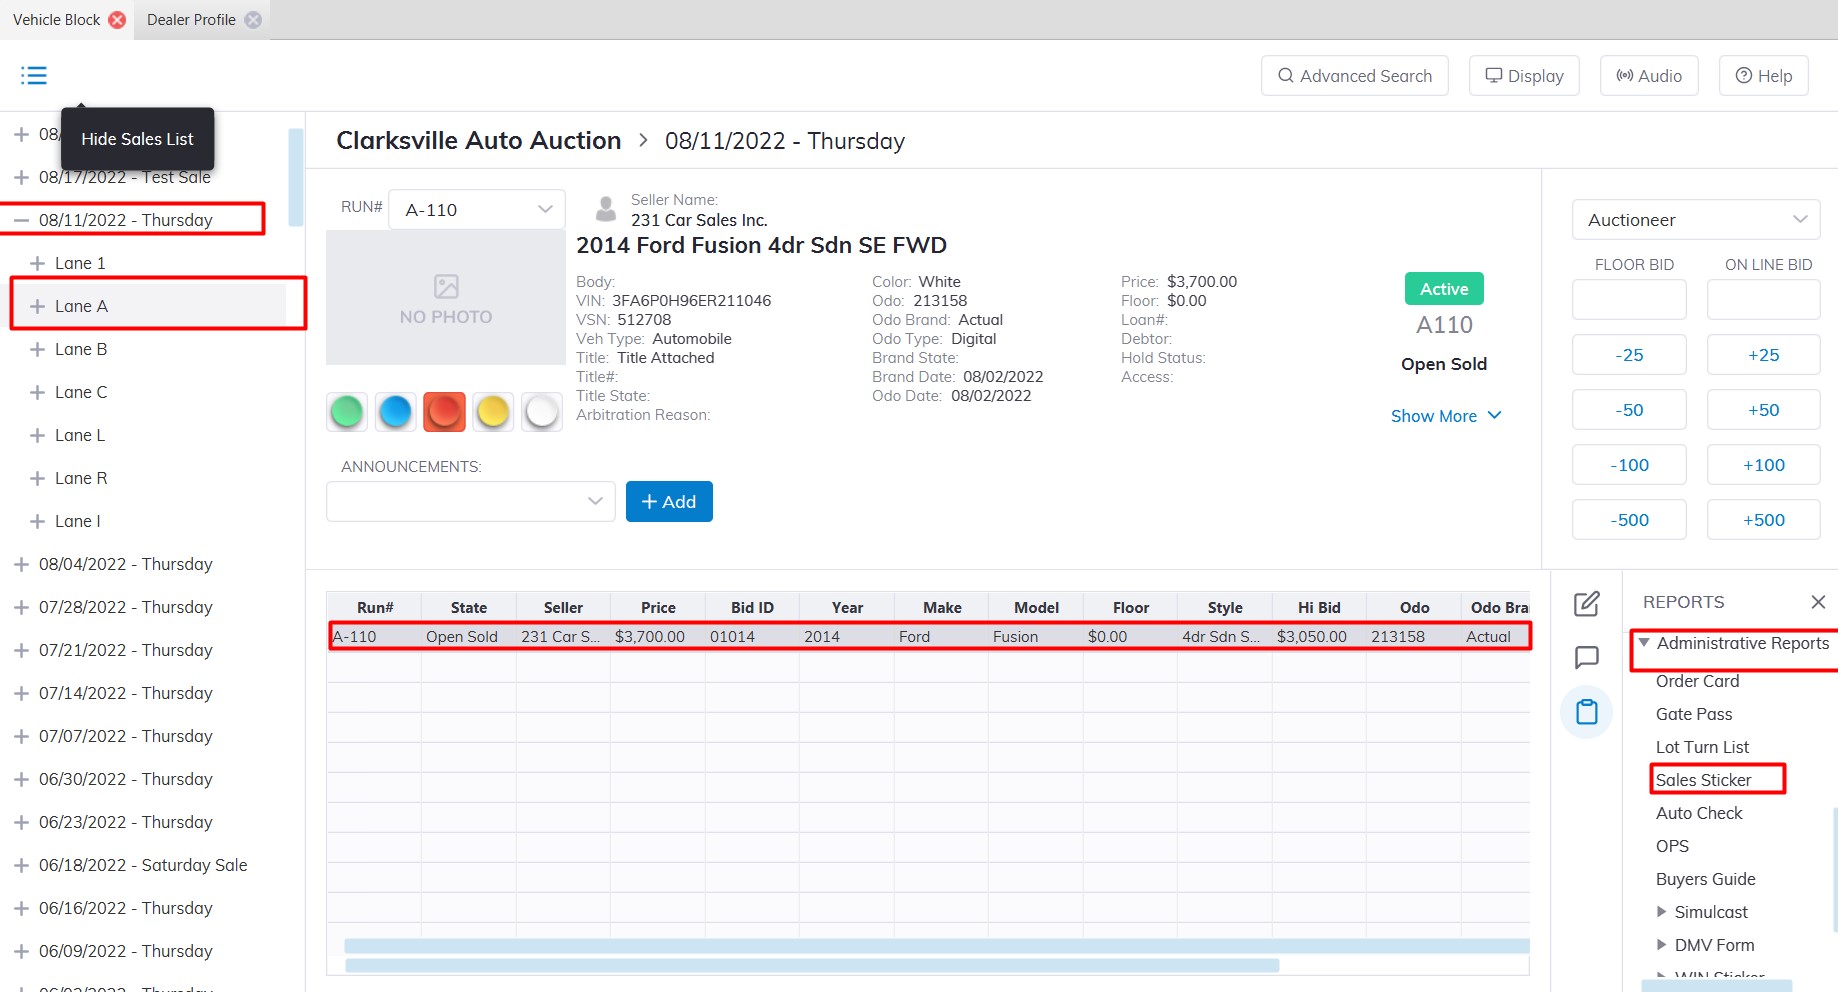1838x992 pixels.
Task: Select the red light indicator
Action: [444, 412]
